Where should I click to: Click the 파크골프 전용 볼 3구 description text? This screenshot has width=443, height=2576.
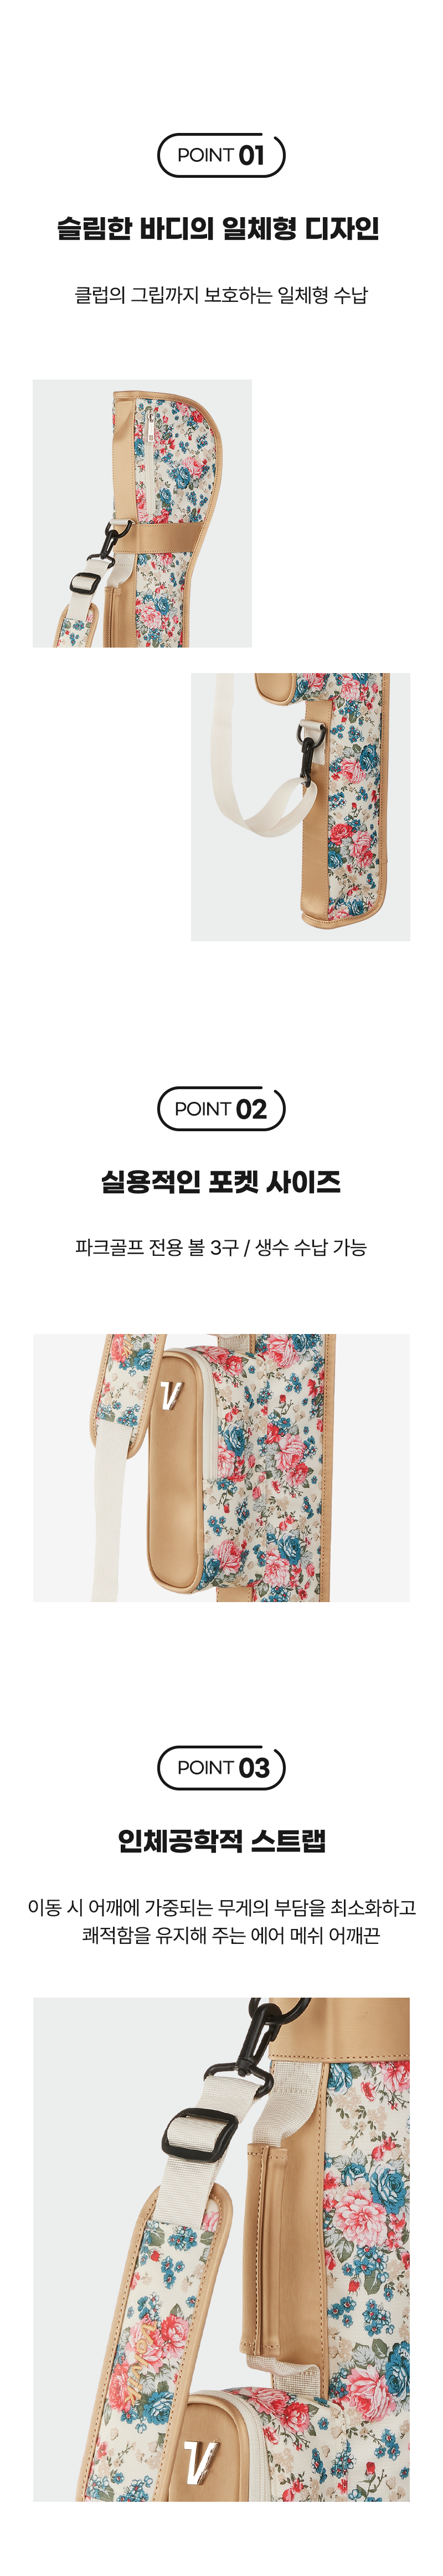pos(221,1247)
